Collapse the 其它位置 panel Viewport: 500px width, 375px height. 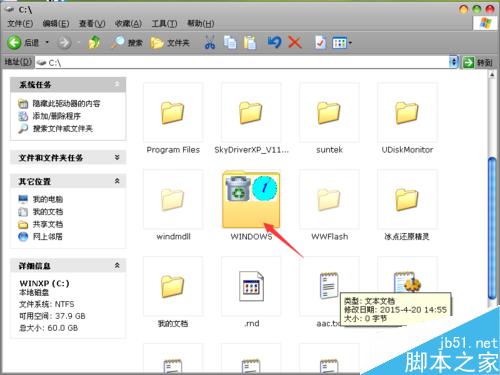click(x=117, y=181)
